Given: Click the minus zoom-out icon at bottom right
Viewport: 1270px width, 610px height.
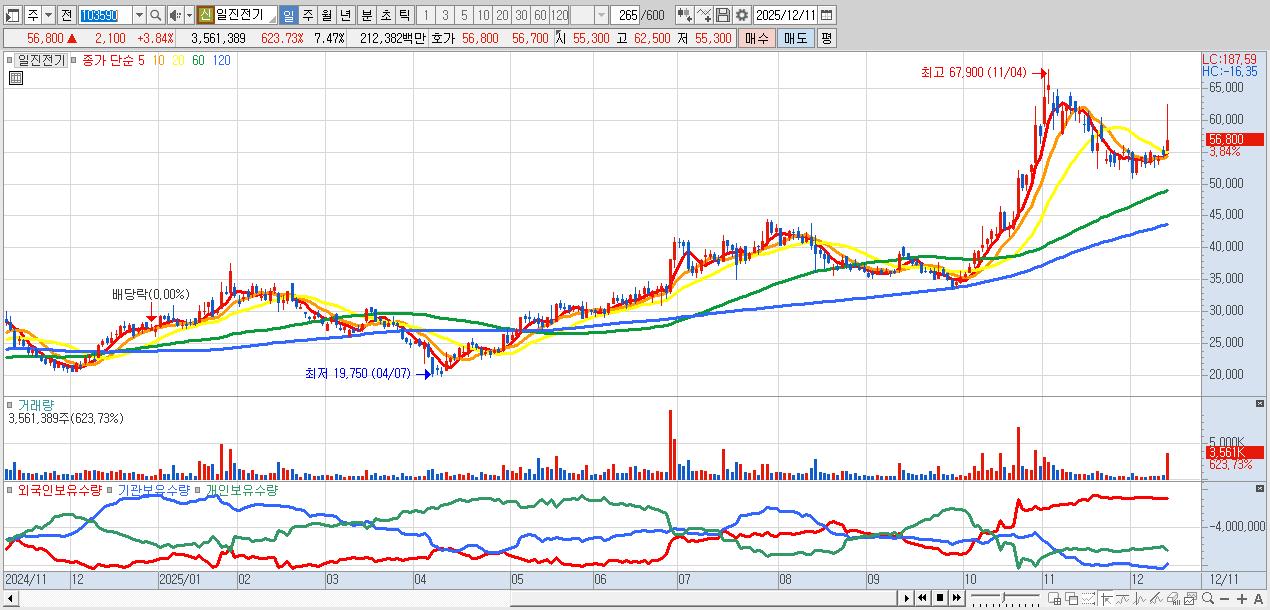Looking at the screenshot, I should pos(1224,599).
